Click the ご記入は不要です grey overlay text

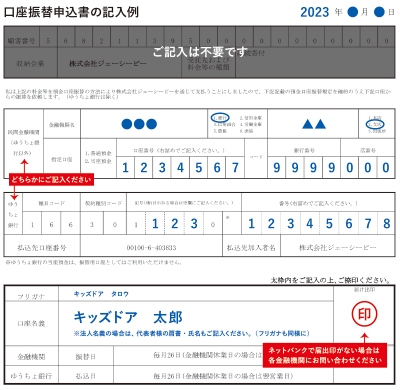coord(200,52)
